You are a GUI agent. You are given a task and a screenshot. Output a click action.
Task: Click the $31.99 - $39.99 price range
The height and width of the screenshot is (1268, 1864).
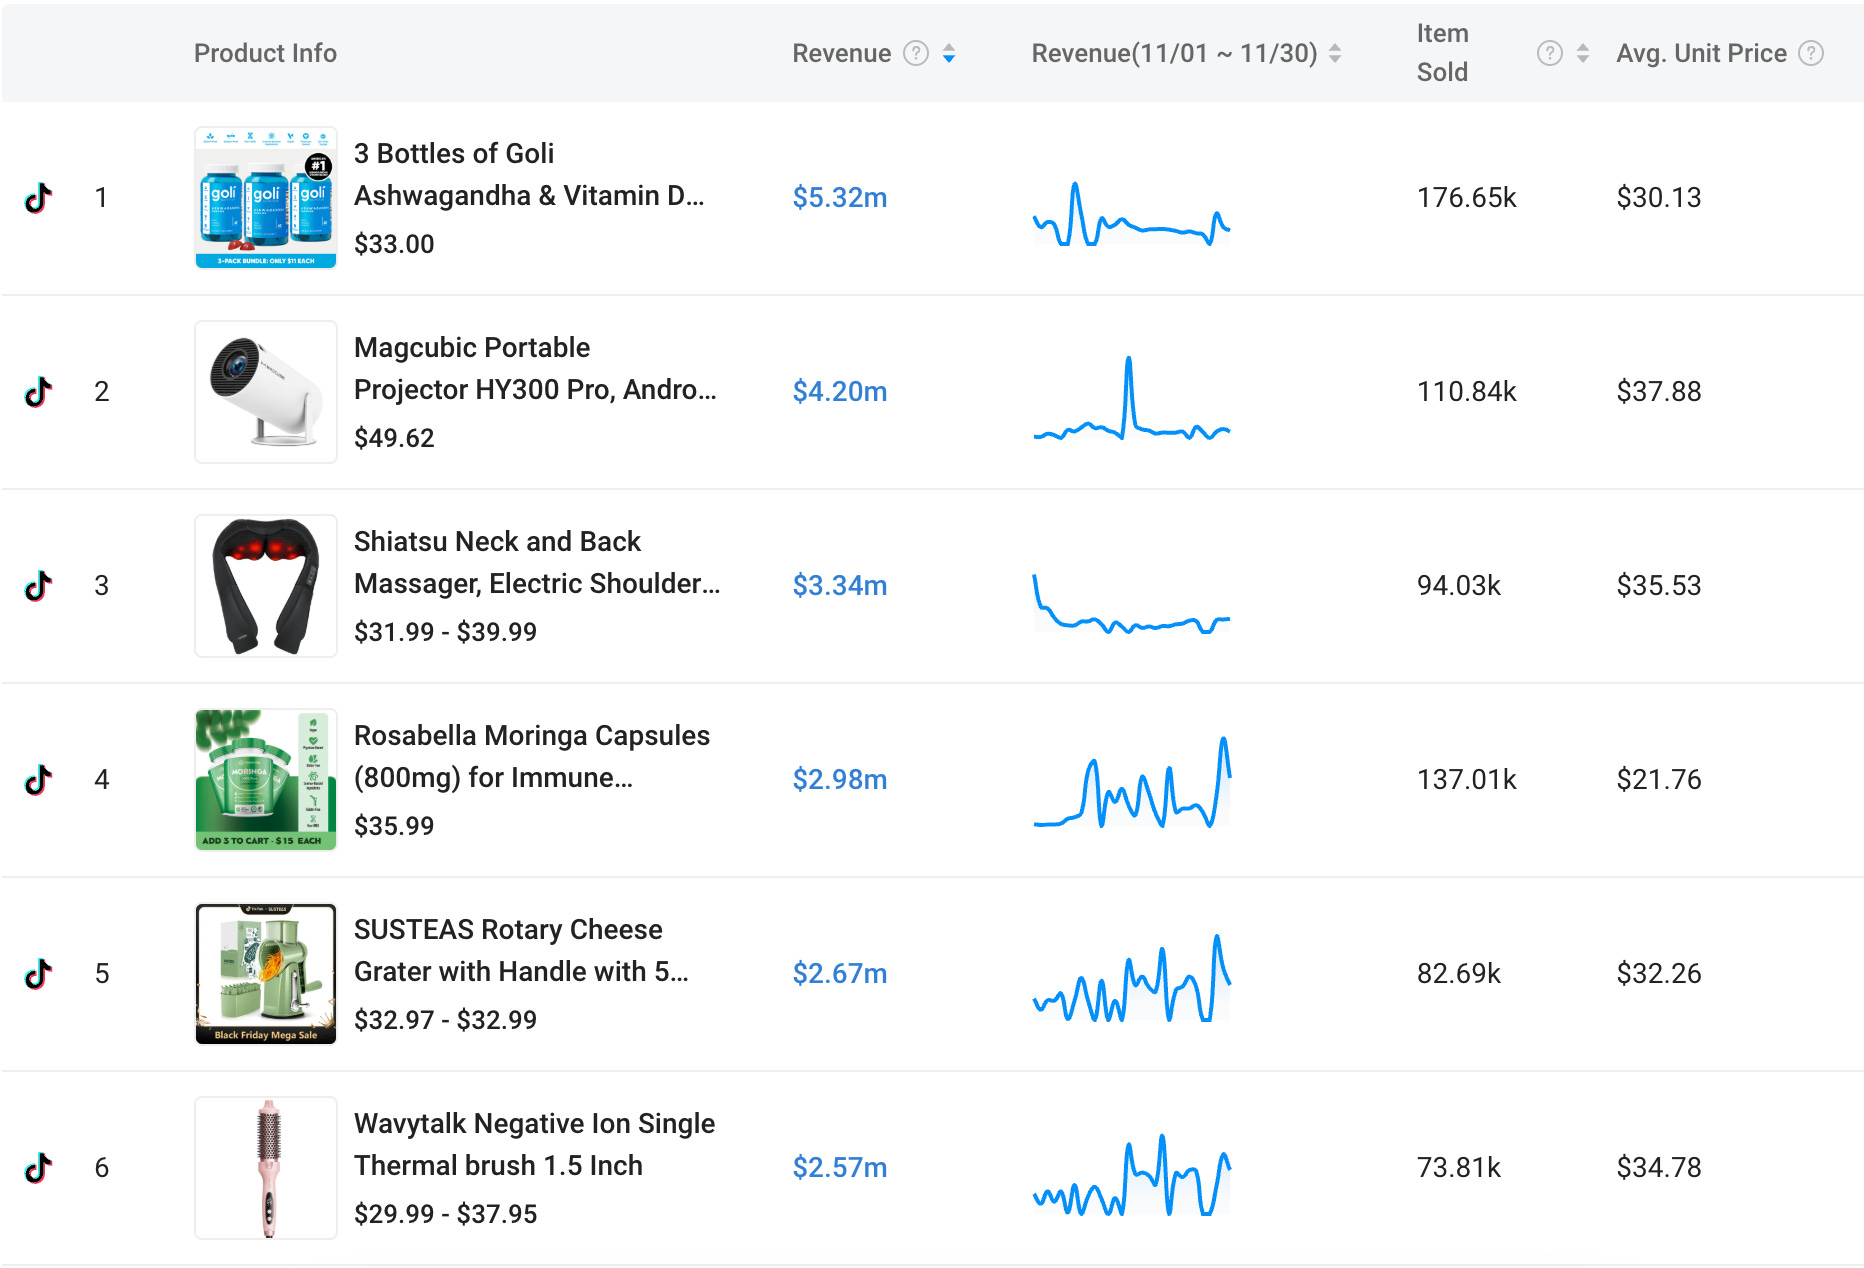coord(445,632)
